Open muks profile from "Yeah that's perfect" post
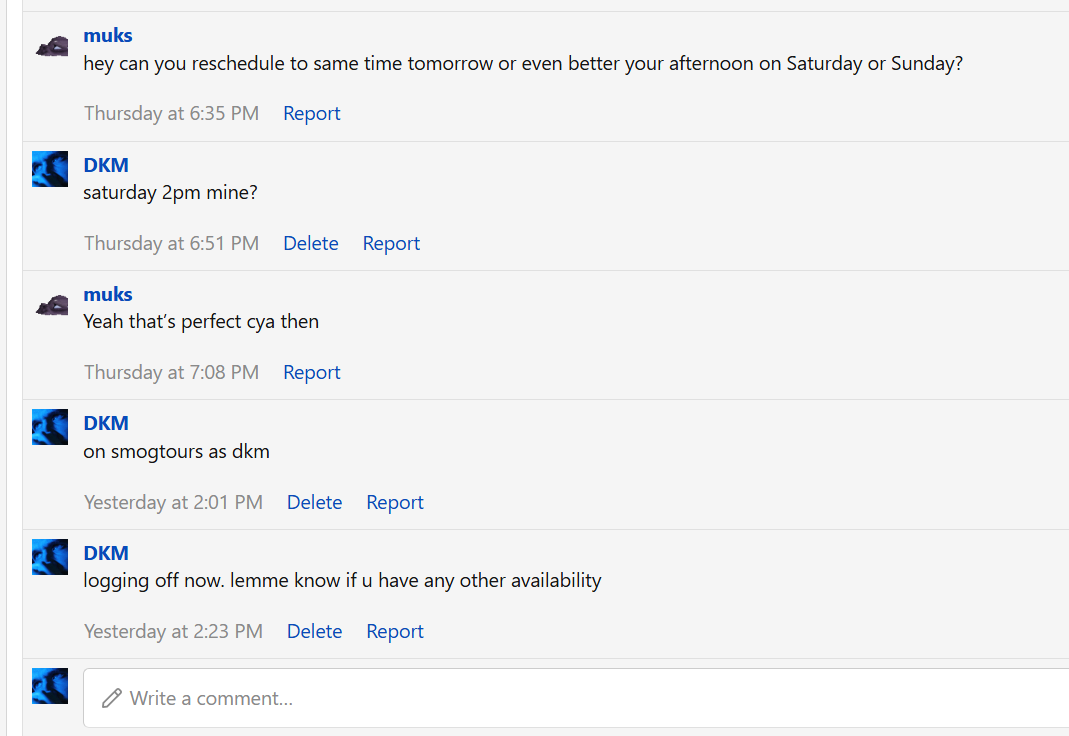 coord(108,294)
